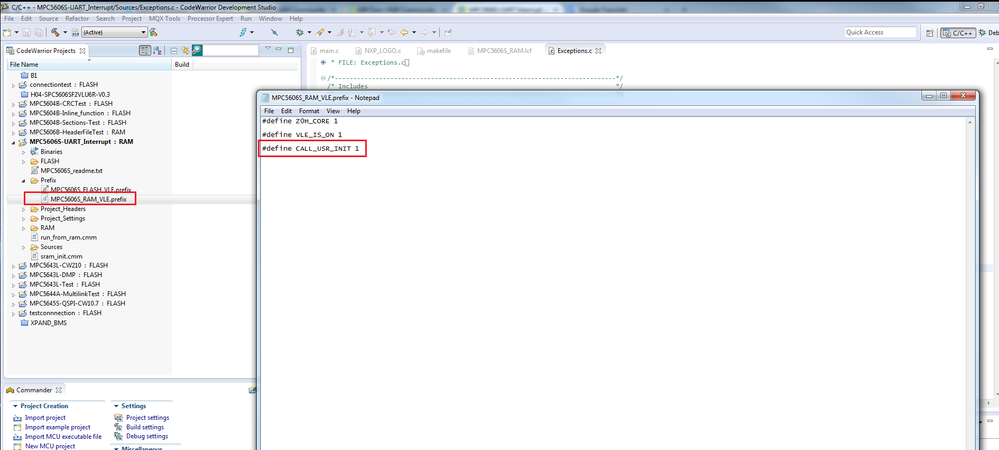This screenshot has width=999, height=450.
Task: Click the Save toolbar icon
Action: (x=27, y=32)
